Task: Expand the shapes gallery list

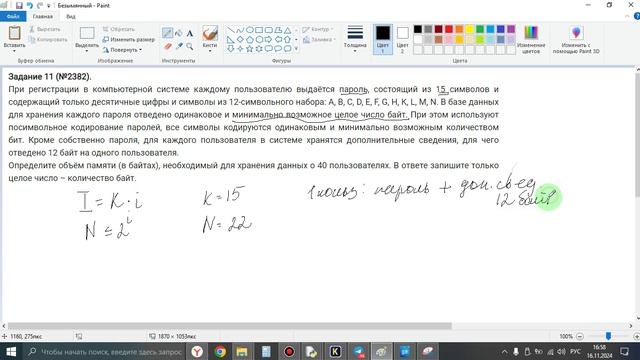Action: point(296,49)
